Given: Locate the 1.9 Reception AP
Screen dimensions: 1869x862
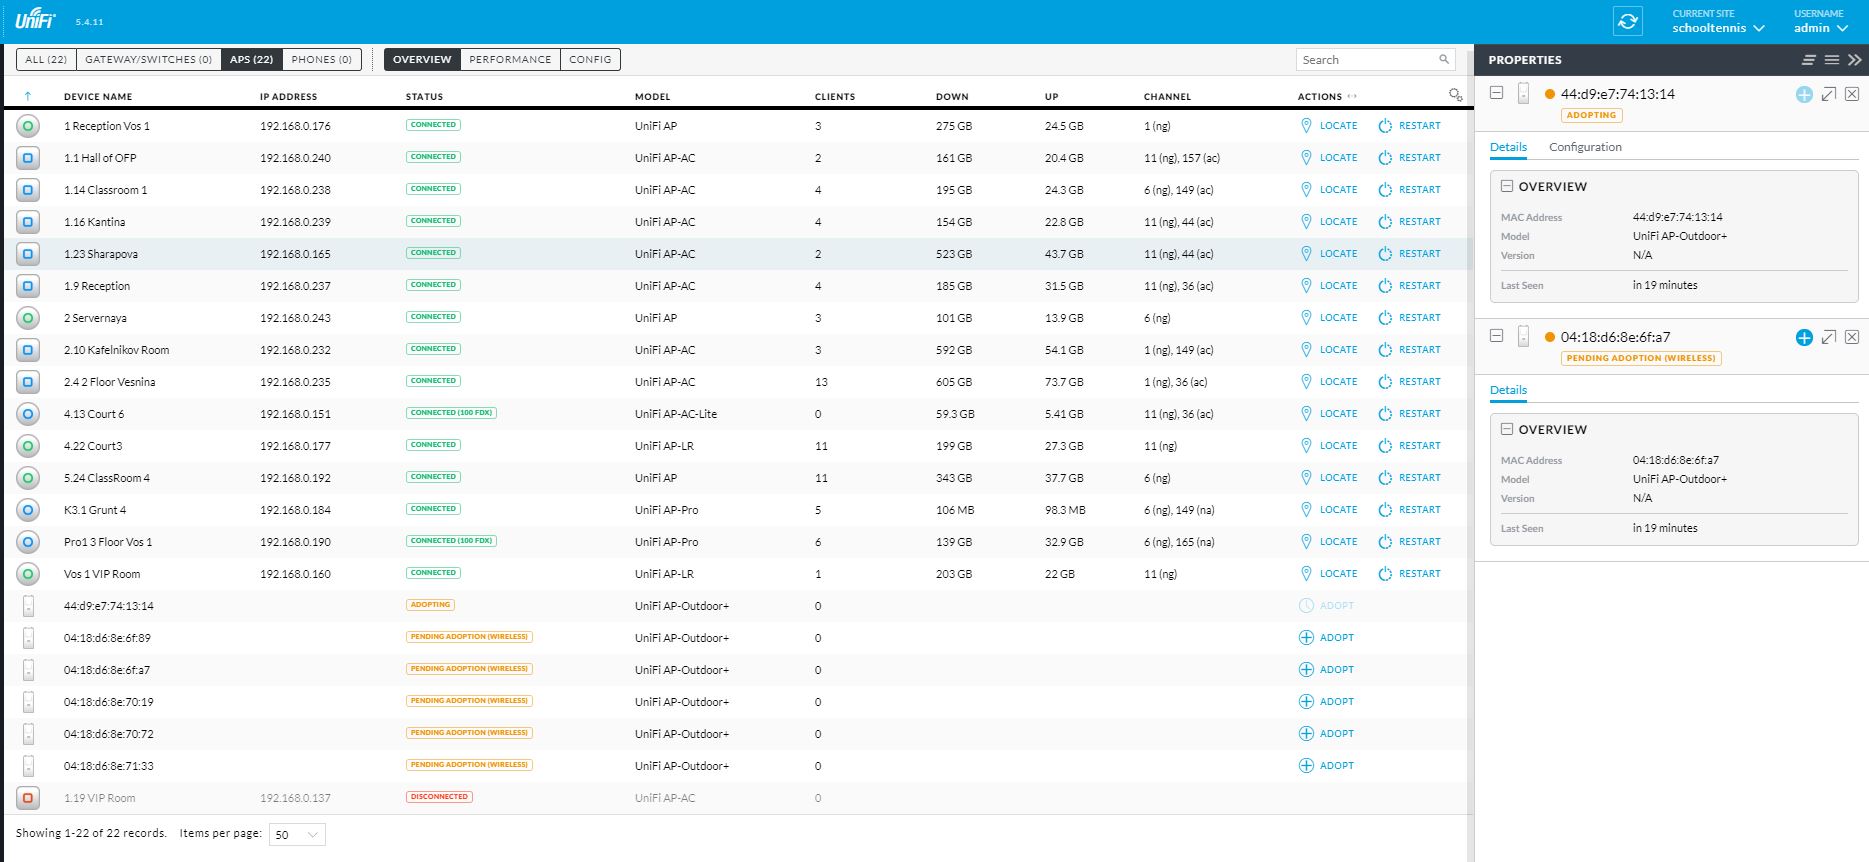Looking at the screenshot, I should 1328,286.
